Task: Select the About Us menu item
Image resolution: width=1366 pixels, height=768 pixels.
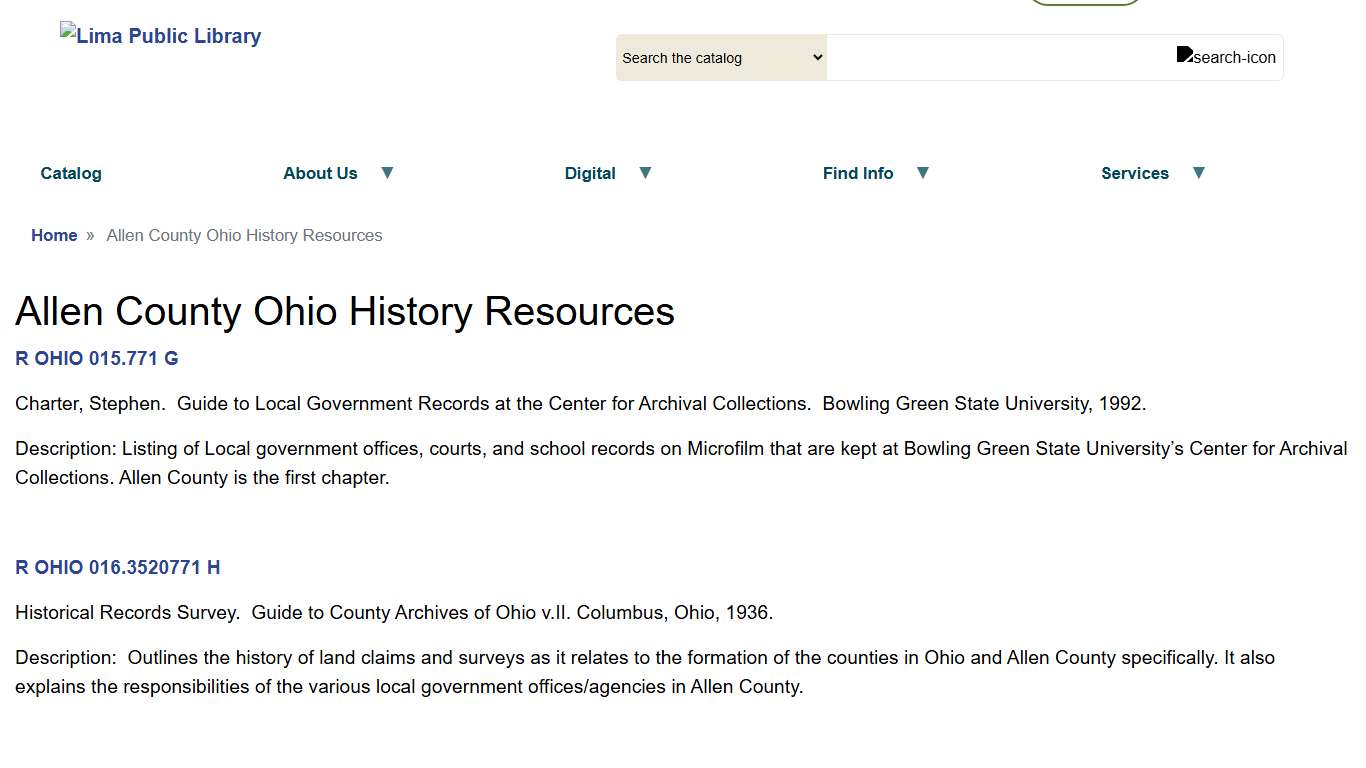Action: [x=320, y=172]
